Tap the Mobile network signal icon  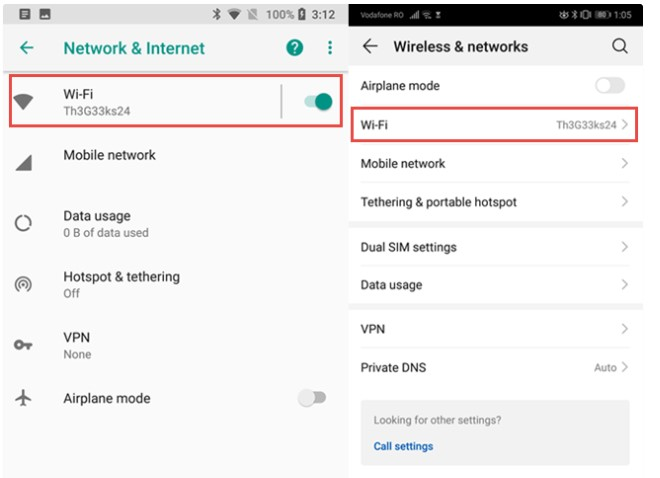click(x=23, y=162)
